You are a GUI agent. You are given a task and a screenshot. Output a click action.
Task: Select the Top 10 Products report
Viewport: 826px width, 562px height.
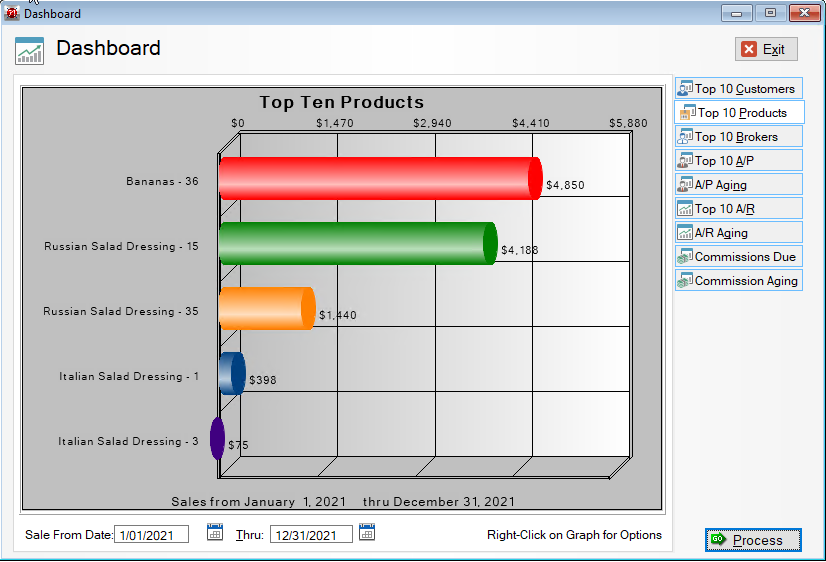pos(739,112)
